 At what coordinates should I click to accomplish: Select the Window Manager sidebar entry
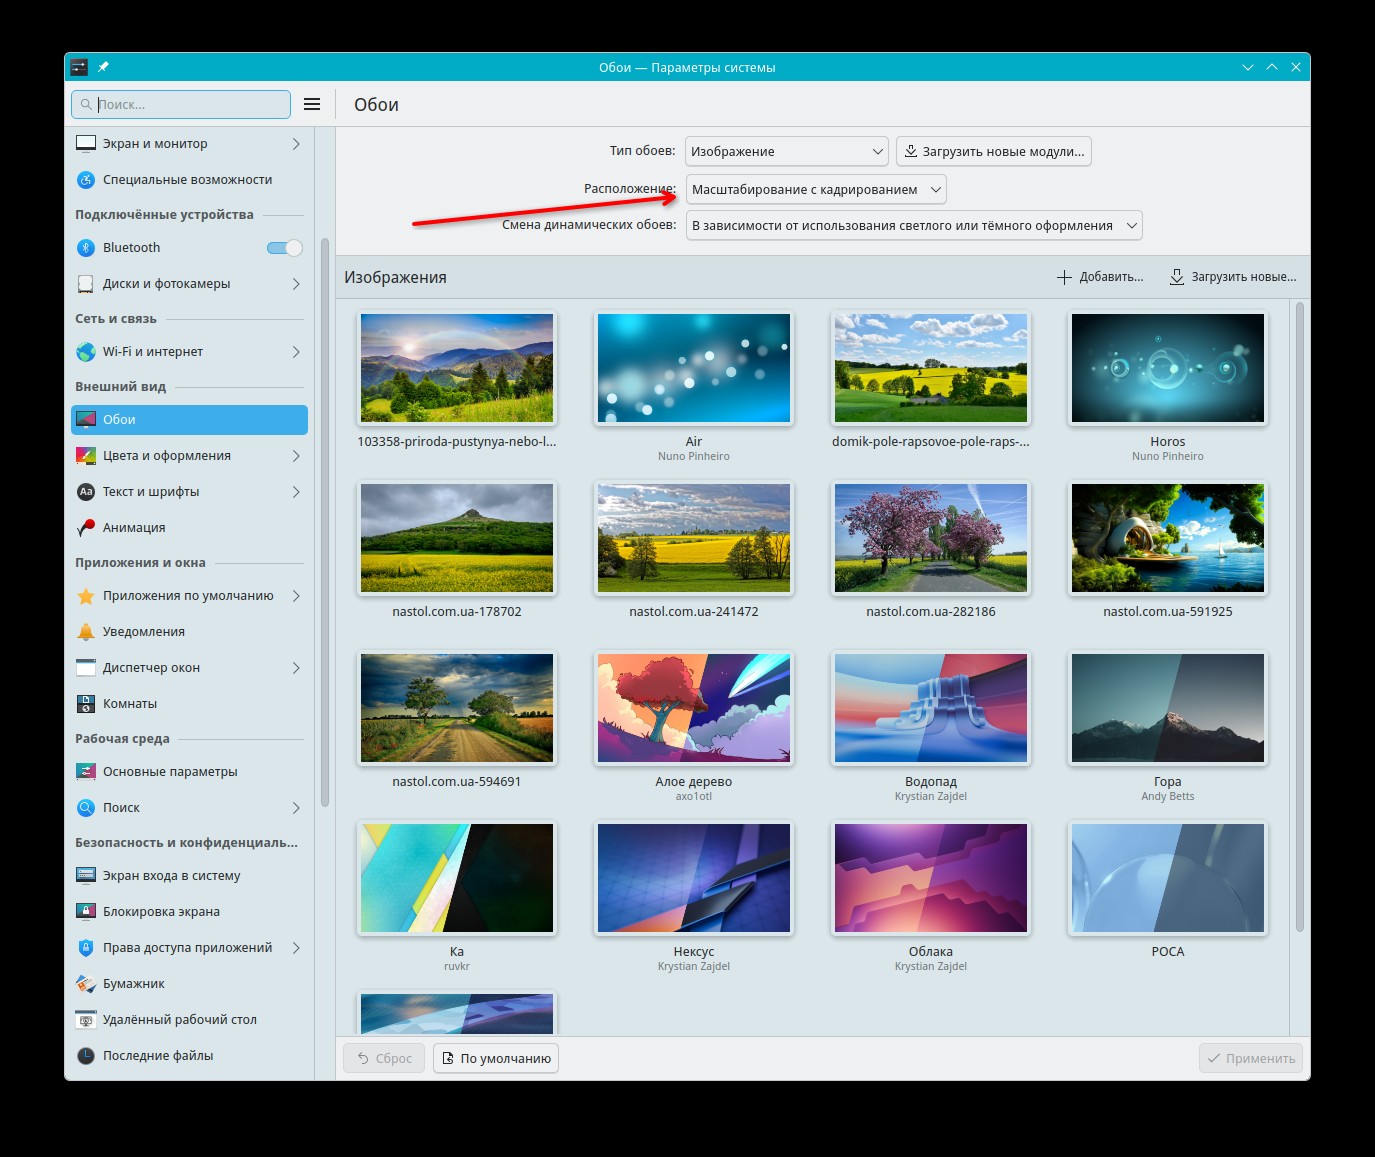tap(189, 668)
